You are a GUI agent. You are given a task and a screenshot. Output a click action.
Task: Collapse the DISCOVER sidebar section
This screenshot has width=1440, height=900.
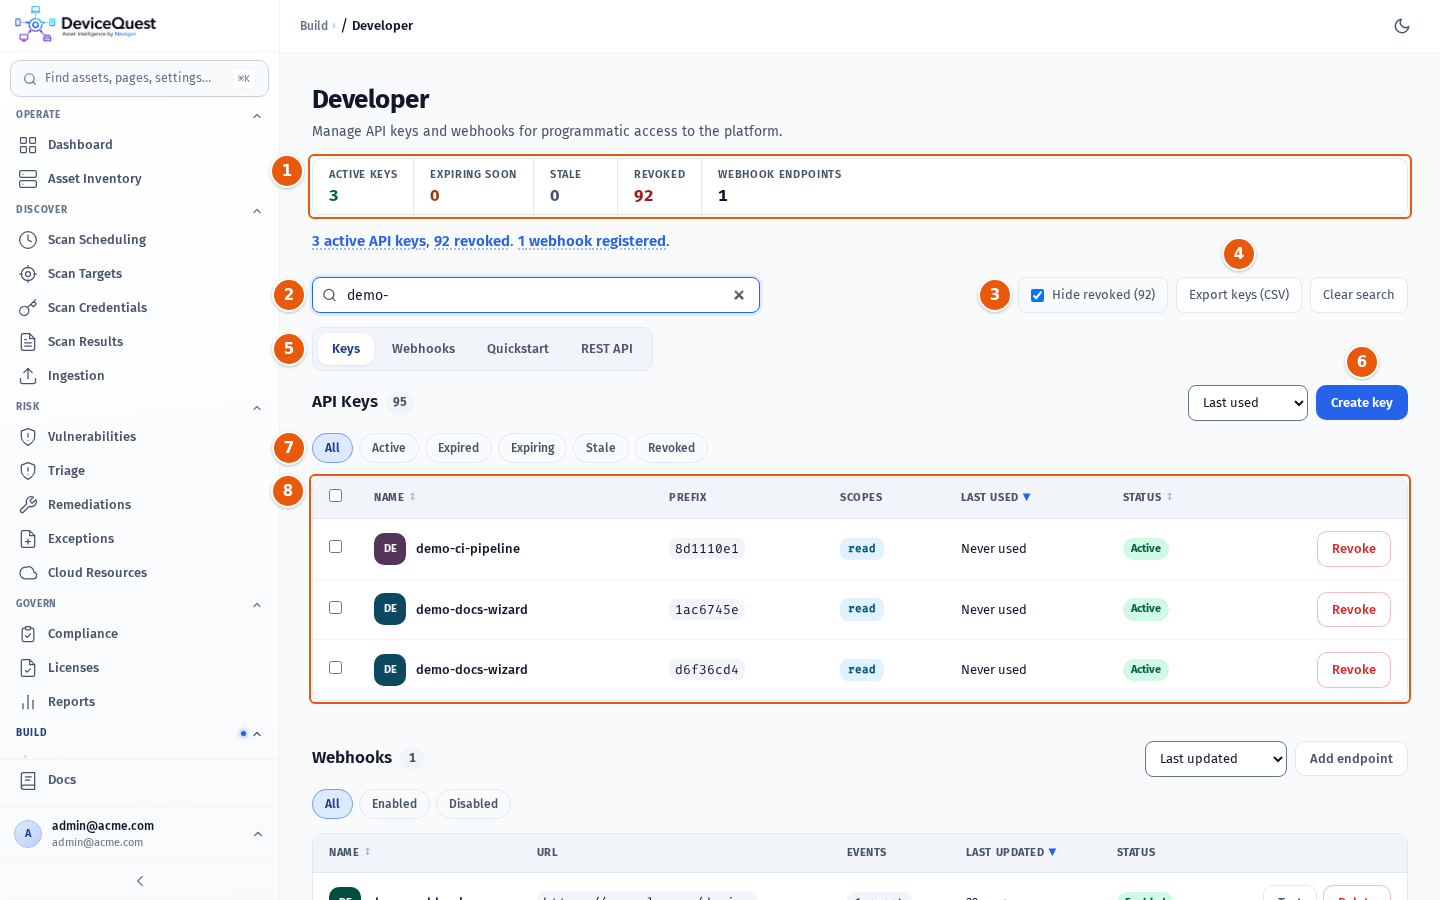pos(257,211)
